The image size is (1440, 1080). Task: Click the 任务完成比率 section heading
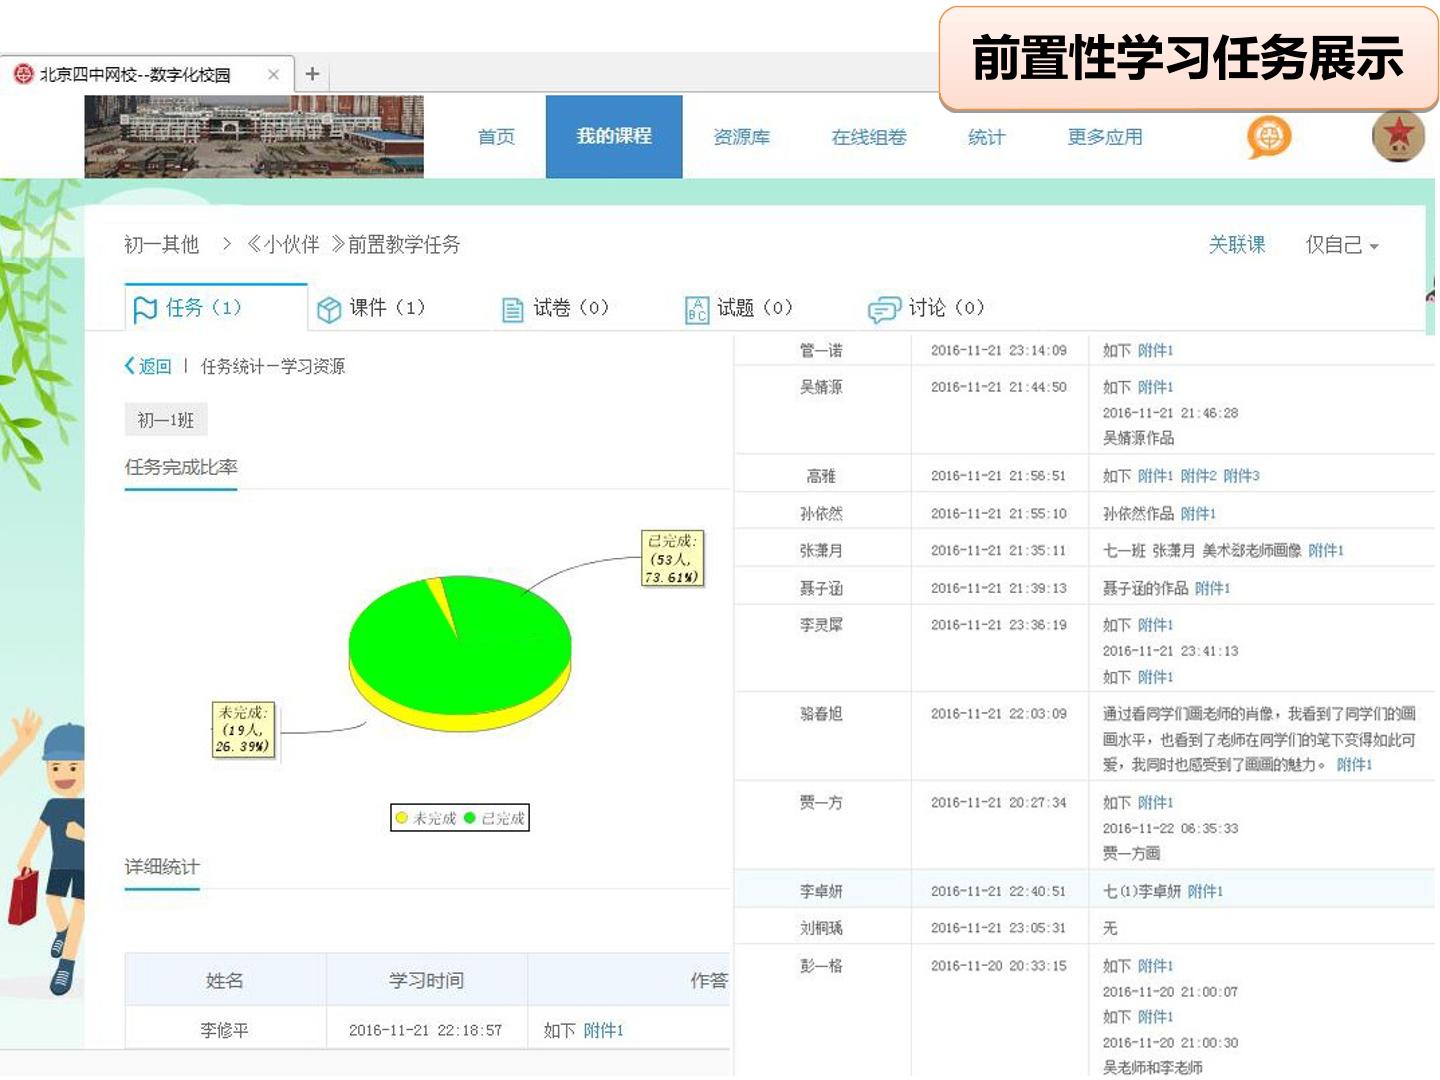coord(181,467)
